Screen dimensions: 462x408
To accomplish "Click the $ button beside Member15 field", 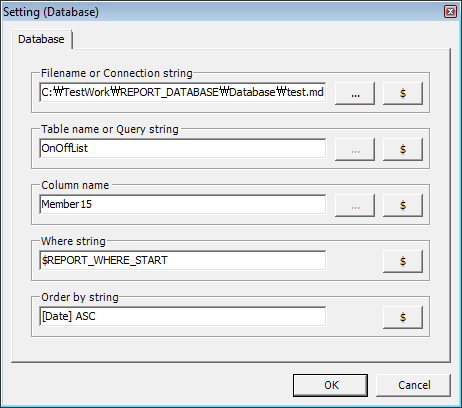I will 403,205.
